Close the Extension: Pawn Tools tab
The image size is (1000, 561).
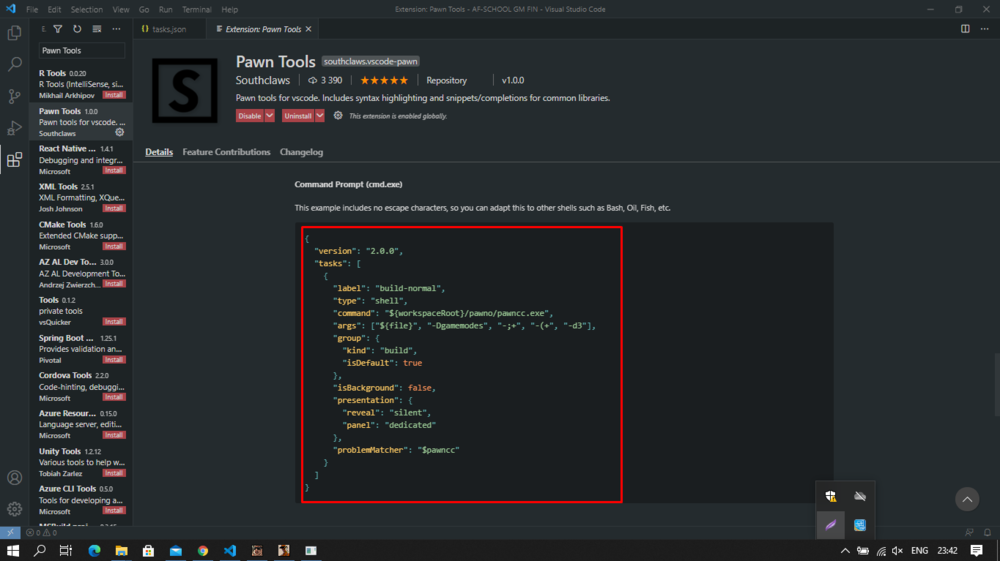point(309,29)
